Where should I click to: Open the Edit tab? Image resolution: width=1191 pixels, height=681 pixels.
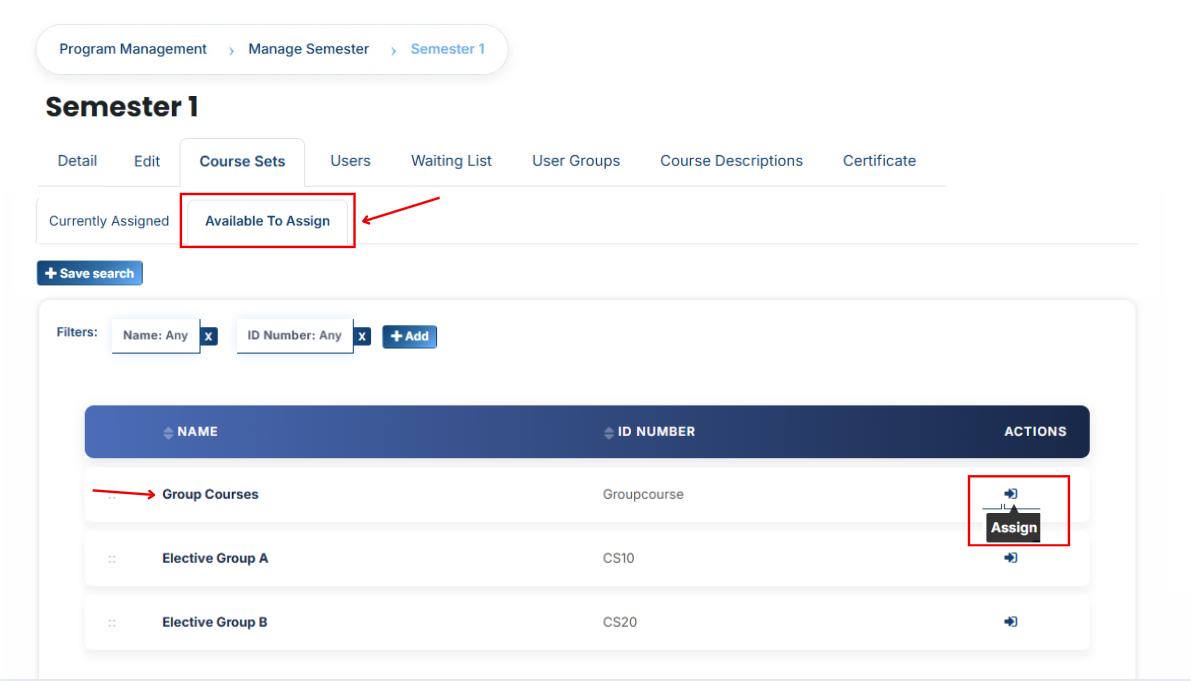(147, 161)
